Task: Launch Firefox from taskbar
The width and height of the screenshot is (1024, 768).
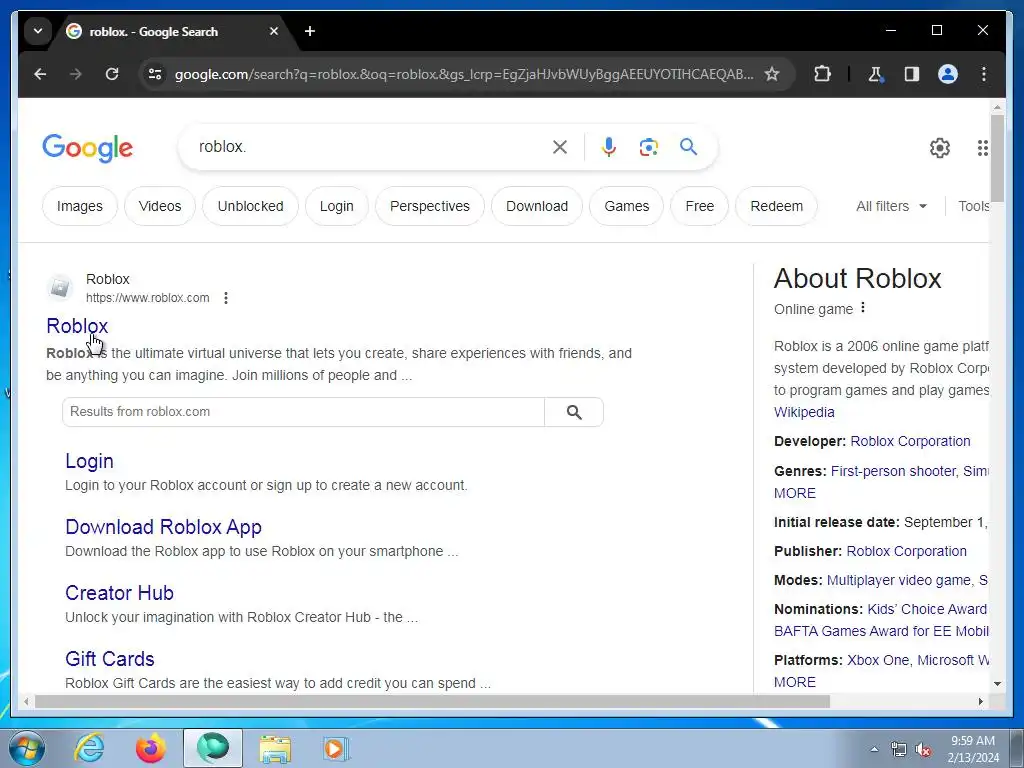Action: click(x=151, y=748)
